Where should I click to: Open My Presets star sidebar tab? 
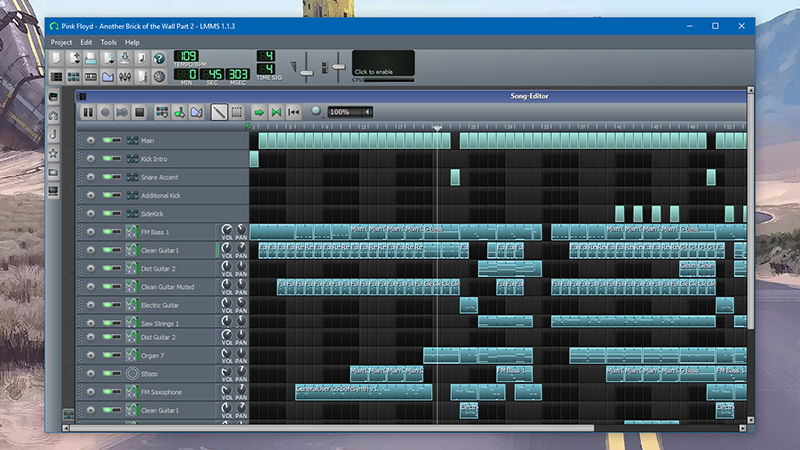pyautogui.click(x=53, y=153)
